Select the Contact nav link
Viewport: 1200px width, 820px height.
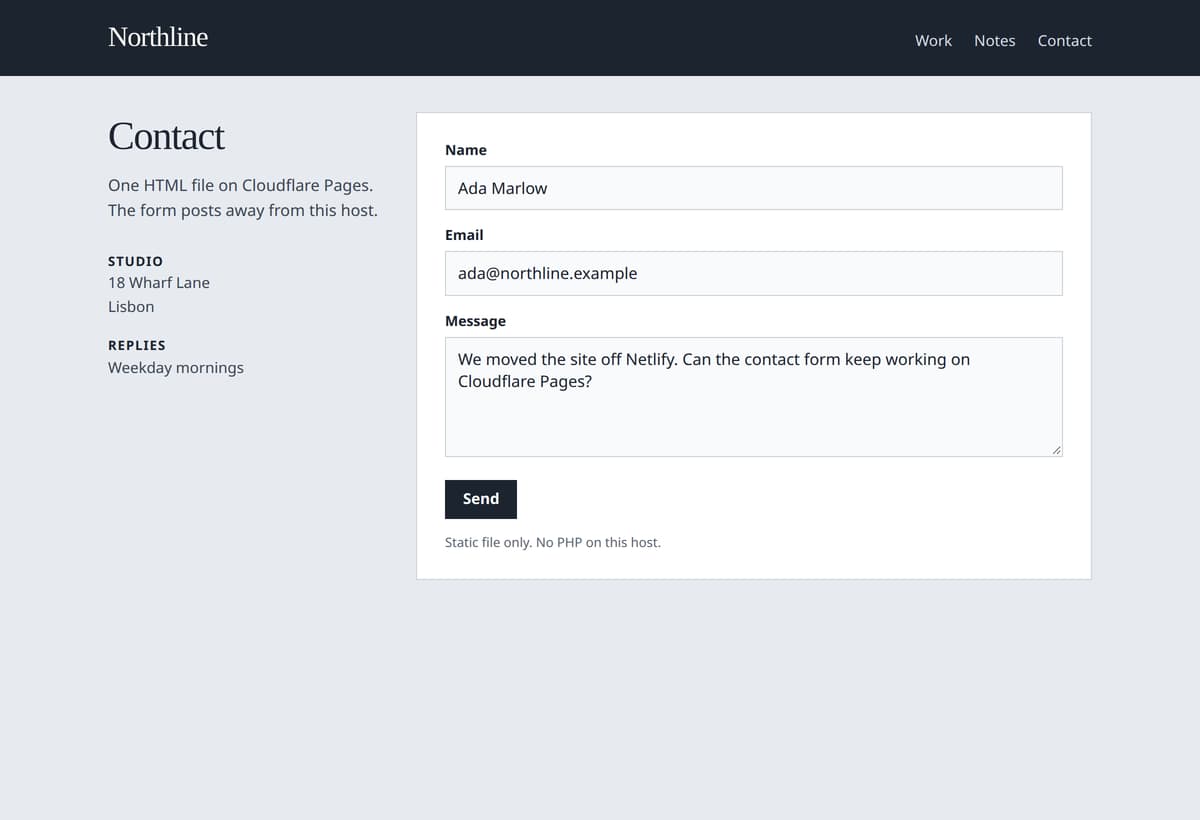pos(1064,41)
